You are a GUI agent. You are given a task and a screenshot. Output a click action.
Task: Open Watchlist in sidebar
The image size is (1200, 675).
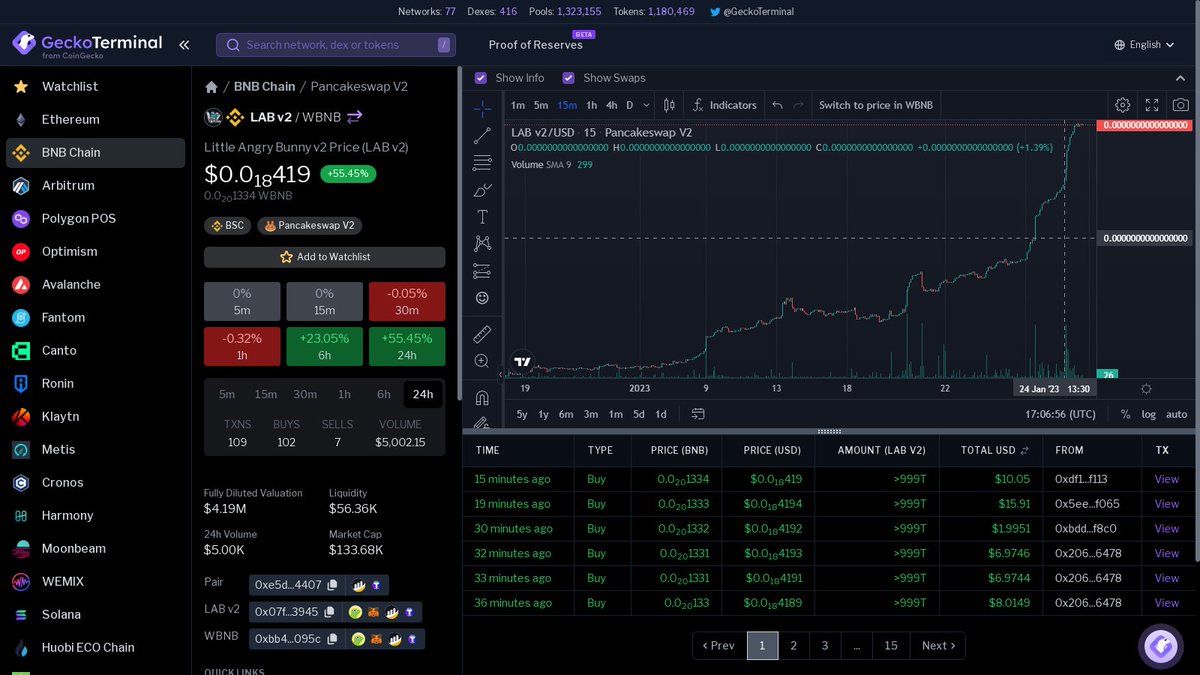point(95,87)
